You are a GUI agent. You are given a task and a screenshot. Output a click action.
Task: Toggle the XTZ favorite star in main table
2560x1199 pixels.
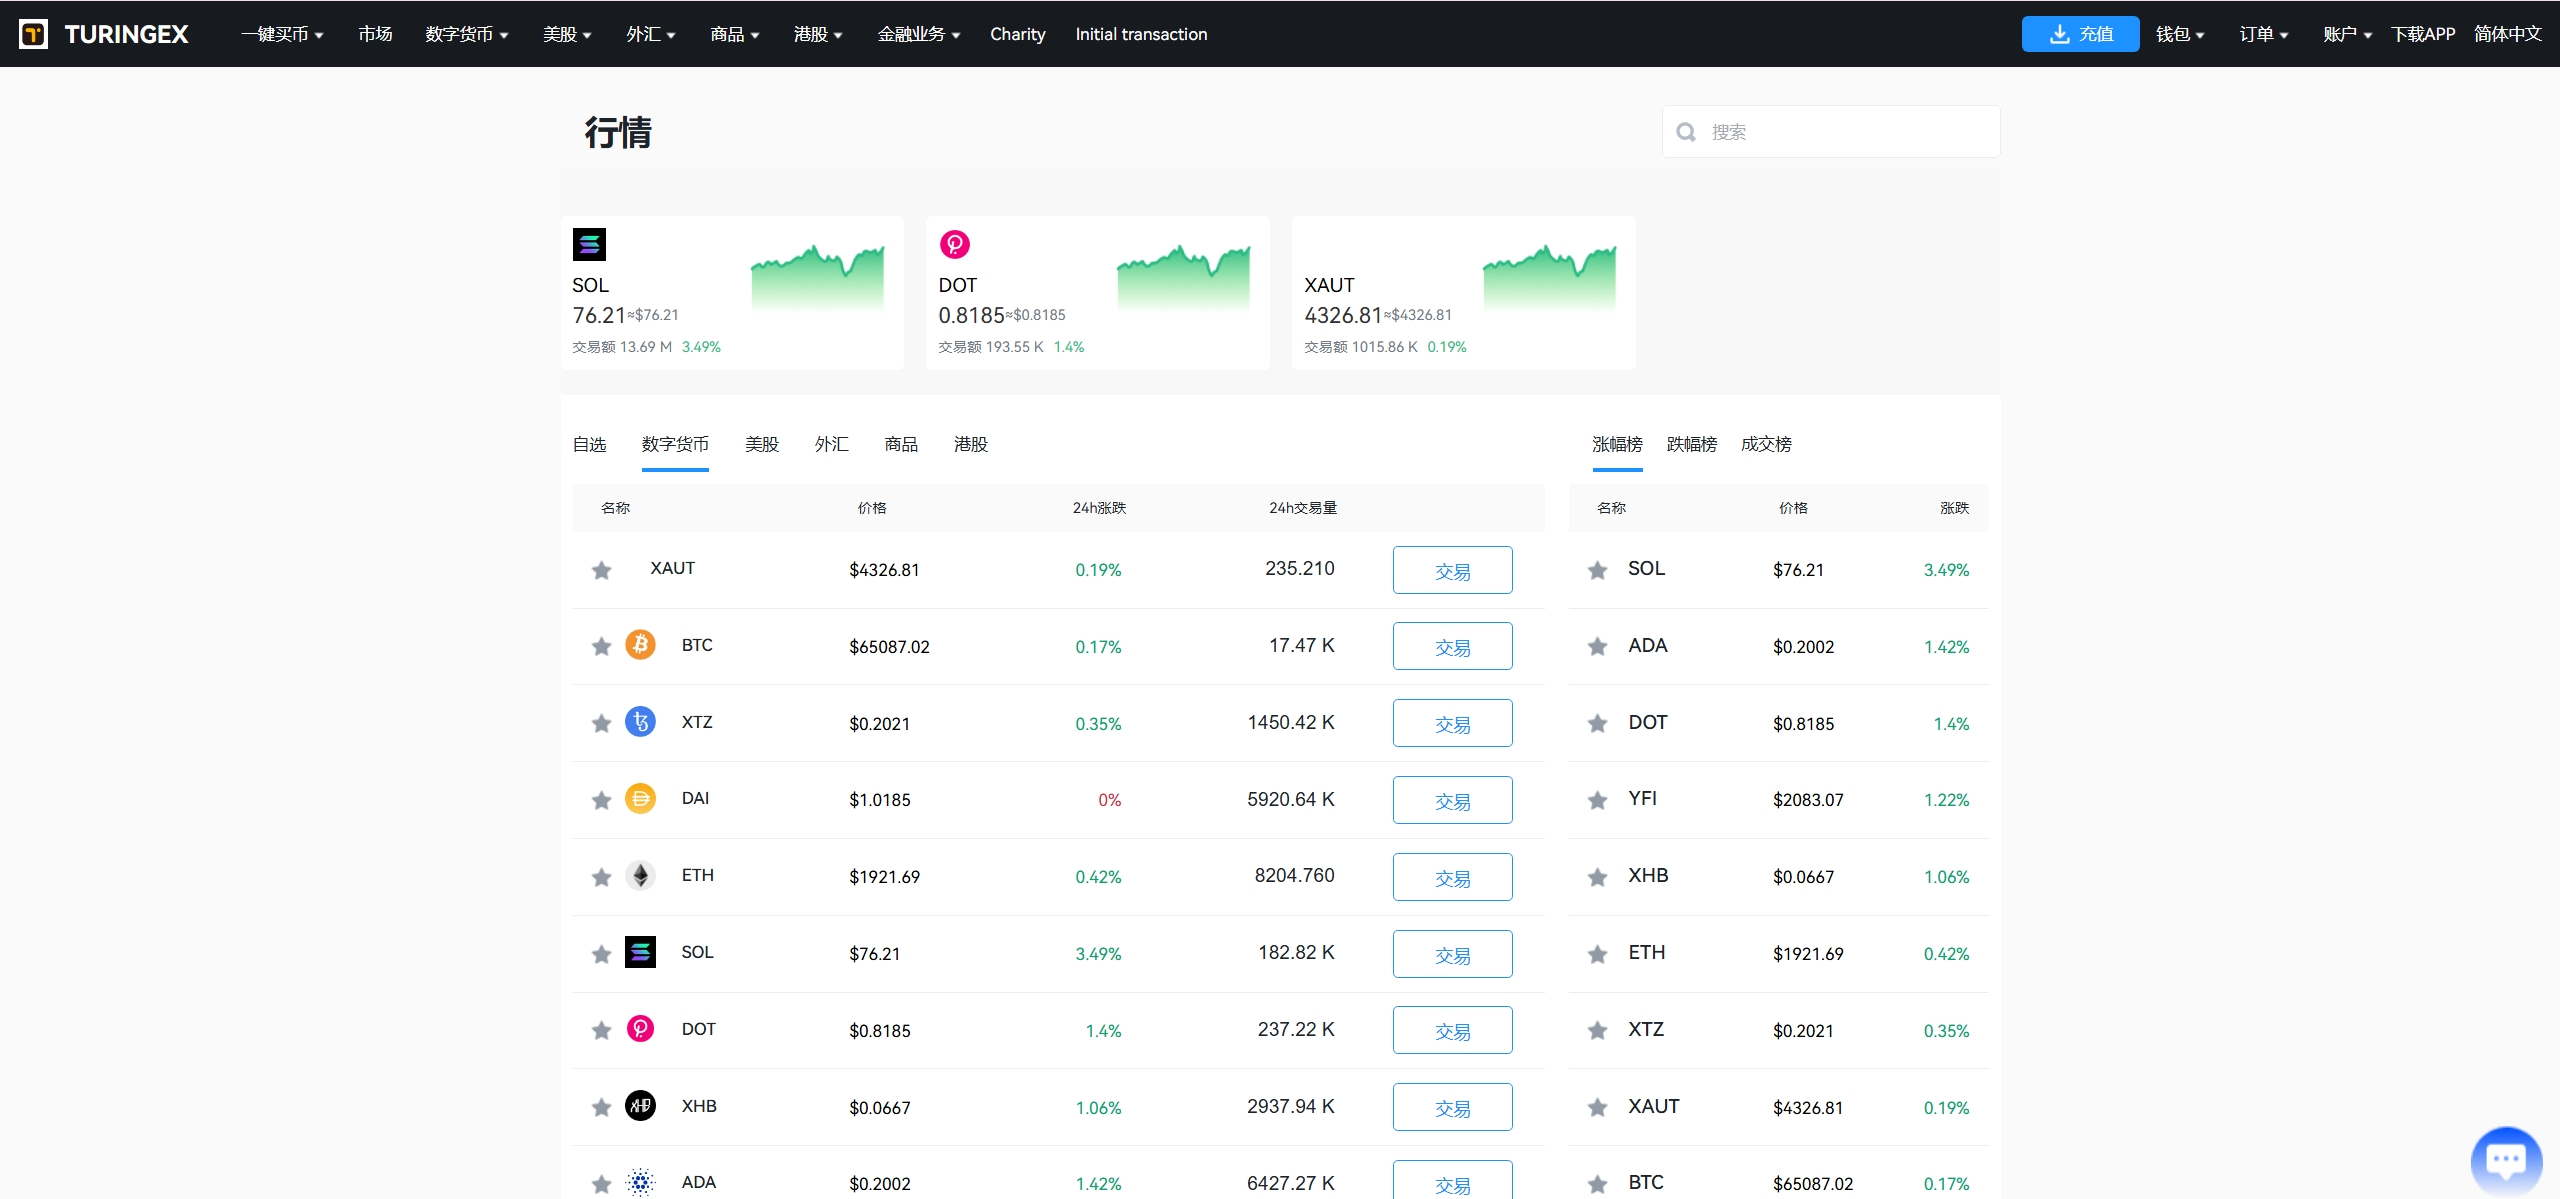pyautogui.click(x=601, y=723)
